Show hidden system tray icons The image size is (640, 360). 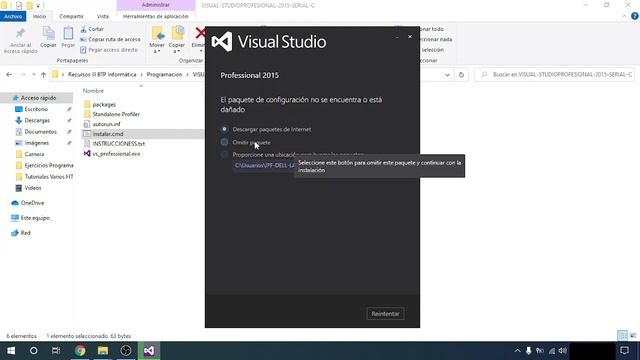click(518, 351)
